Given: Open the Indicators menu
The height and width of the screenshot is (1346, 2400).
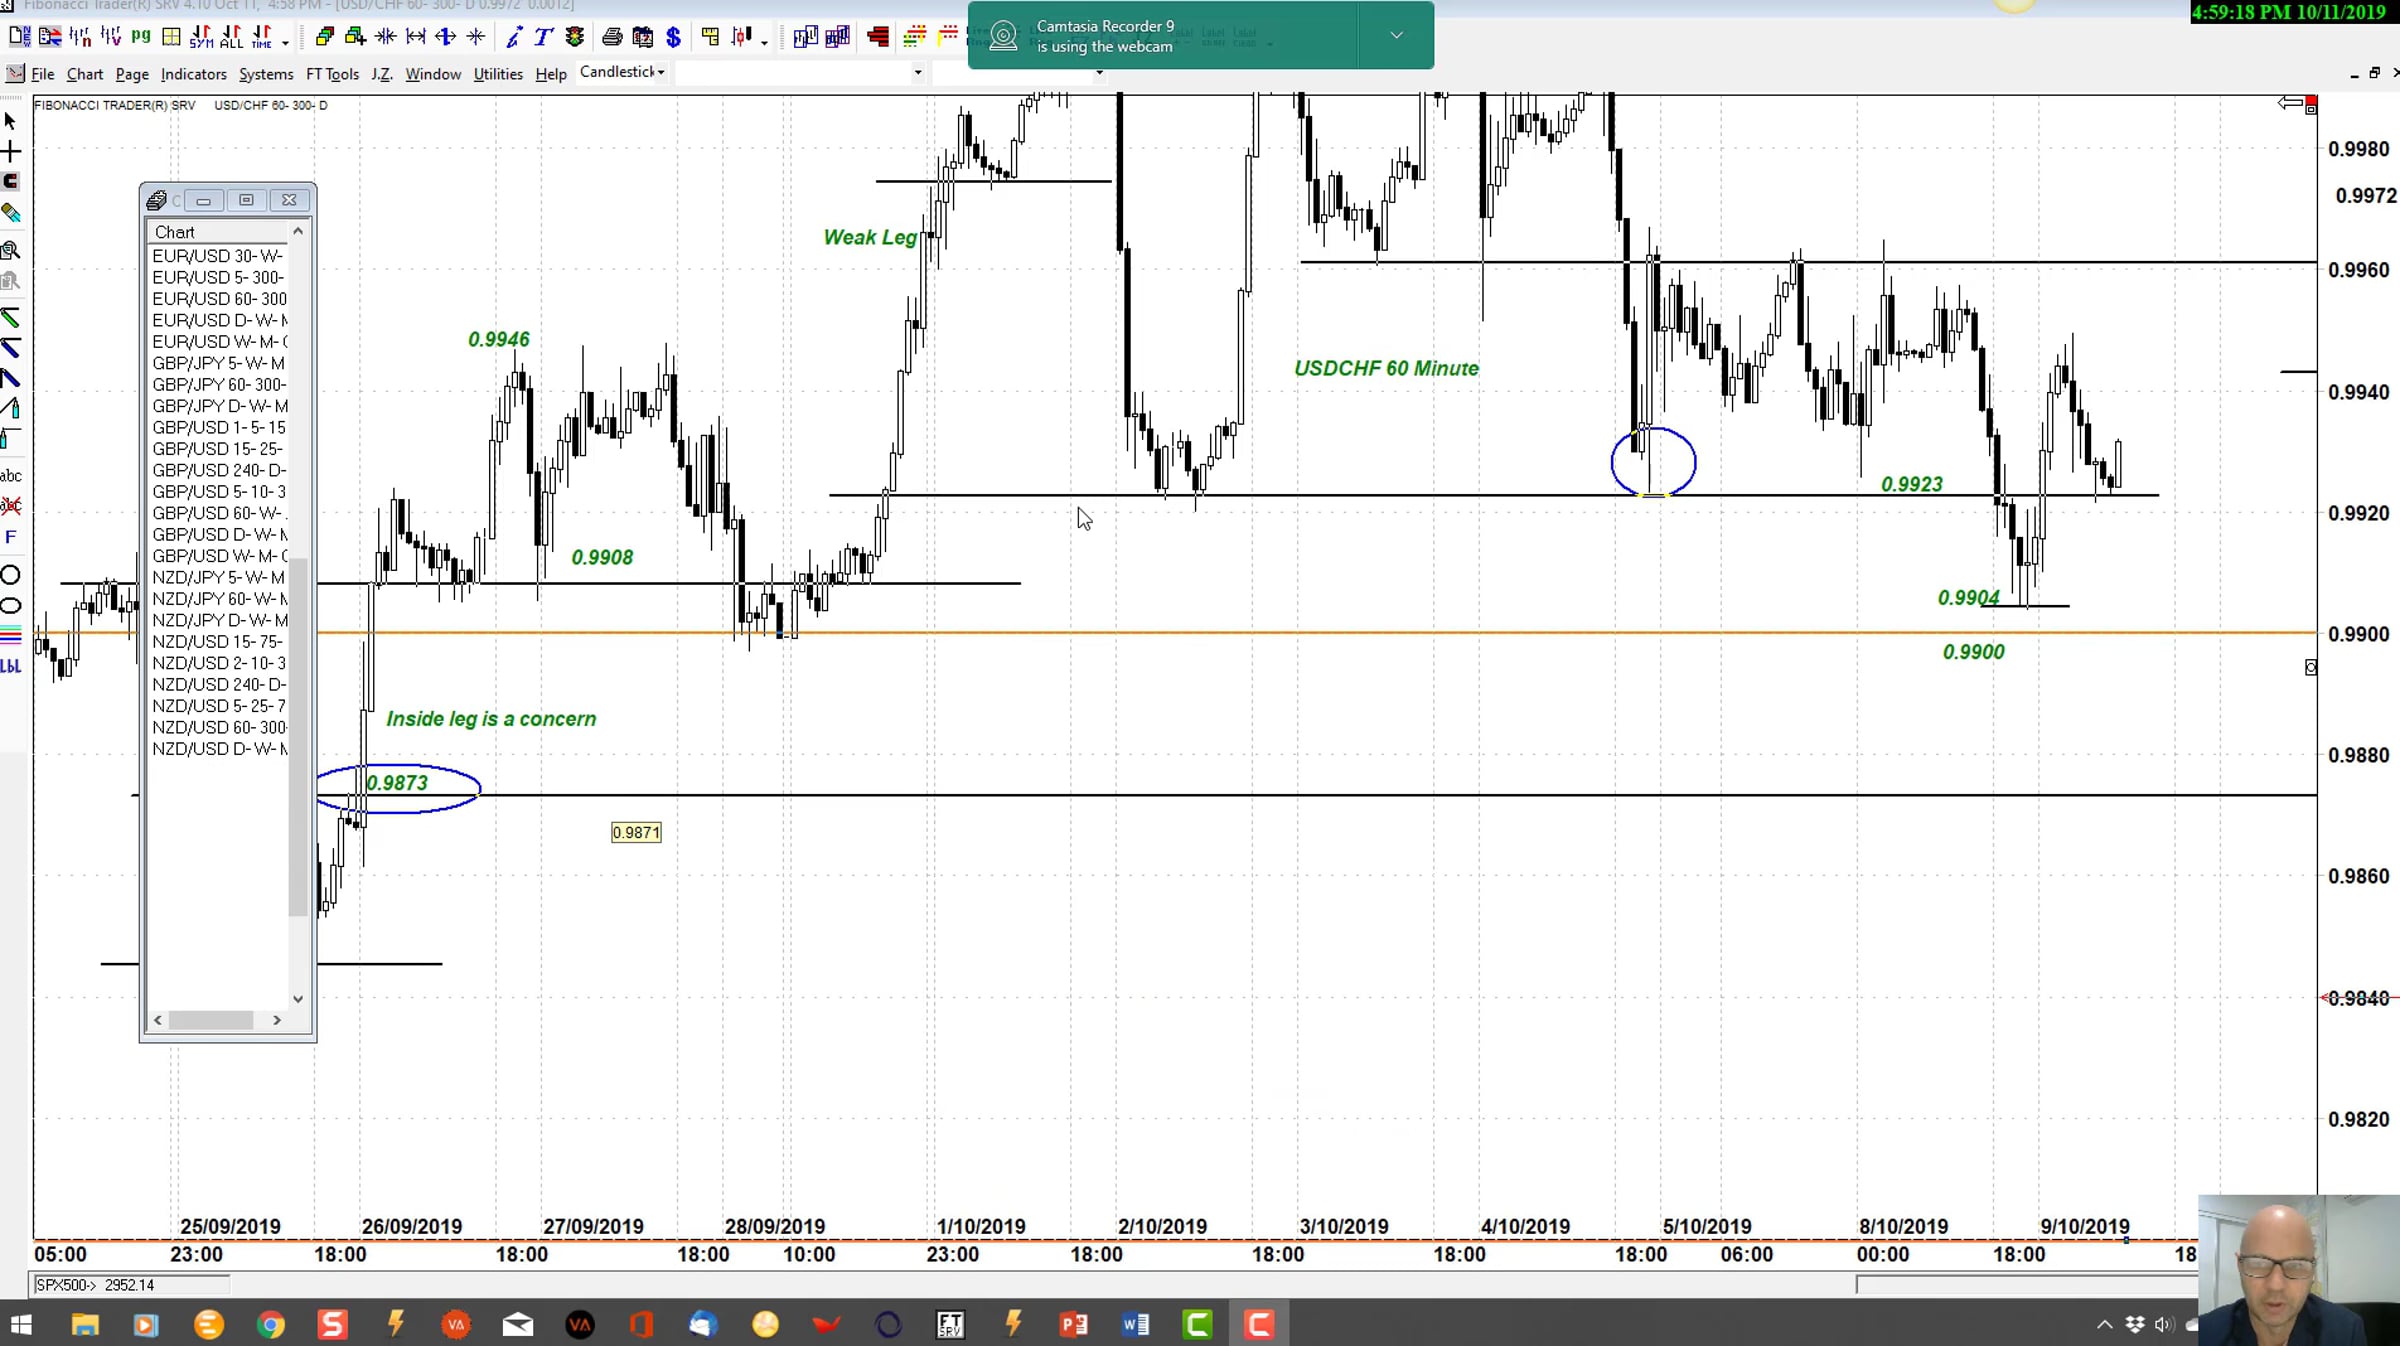Looking at the screenshot, I should point(193,74).
